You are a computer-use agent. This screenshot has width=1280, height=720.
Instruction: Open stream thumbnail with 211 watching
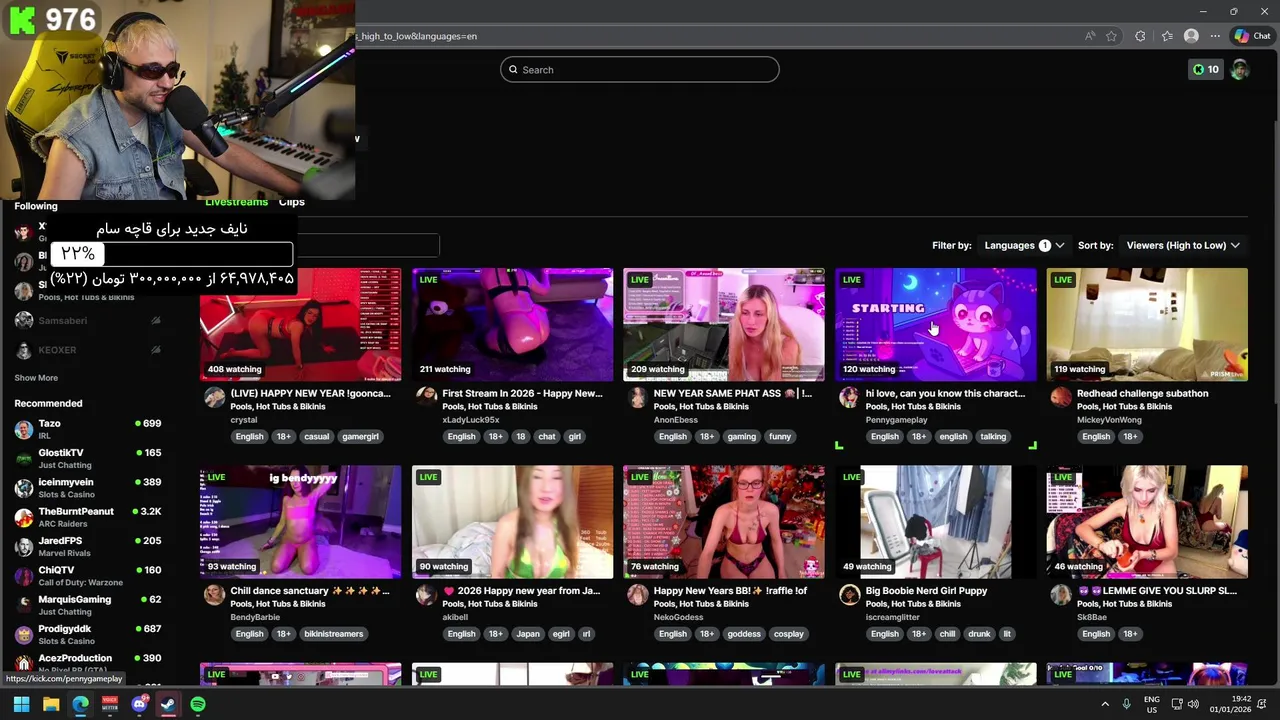[513, 324]
